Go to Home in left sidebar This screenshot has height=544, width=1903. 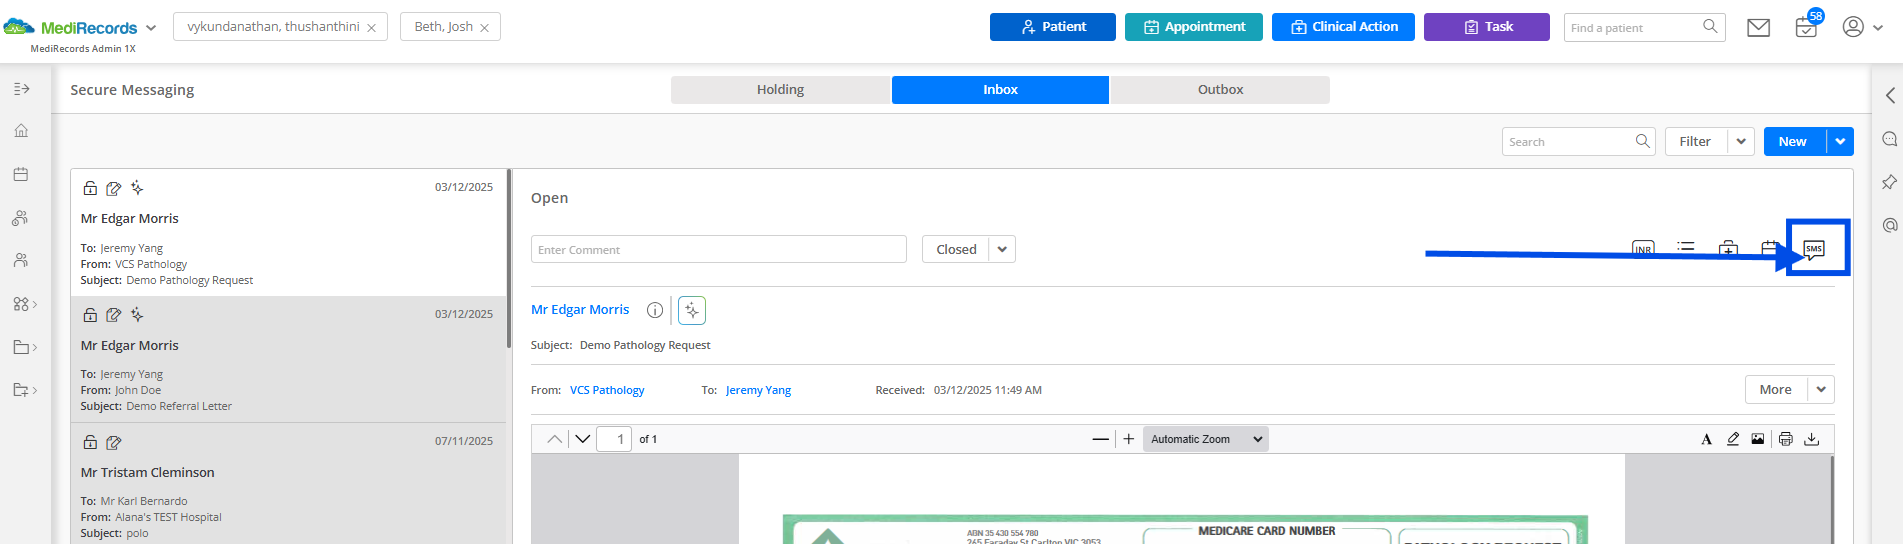pyautogui.click(x=21, y=131)
